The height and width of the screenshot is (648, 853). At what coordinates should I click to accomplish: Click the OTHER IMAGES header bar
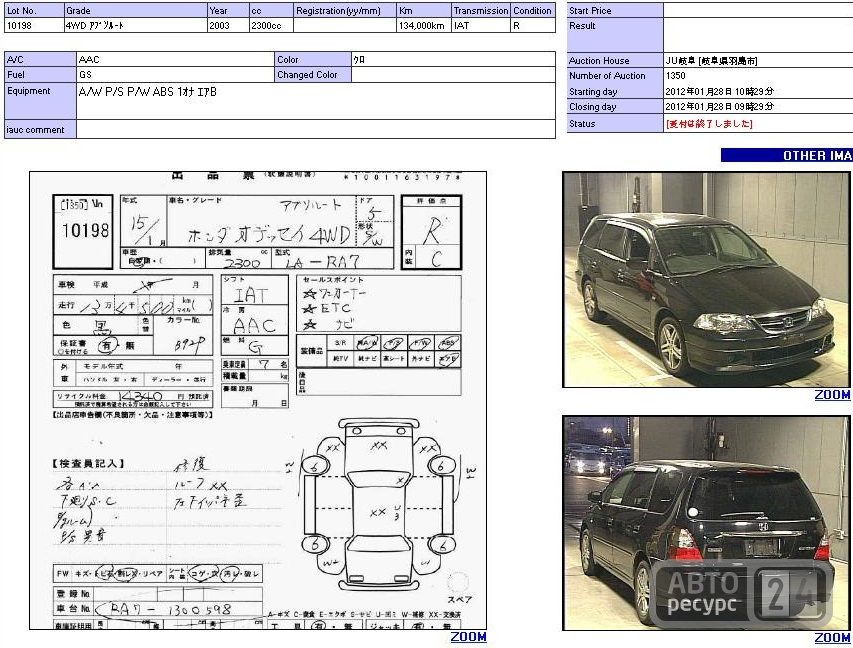787,156
